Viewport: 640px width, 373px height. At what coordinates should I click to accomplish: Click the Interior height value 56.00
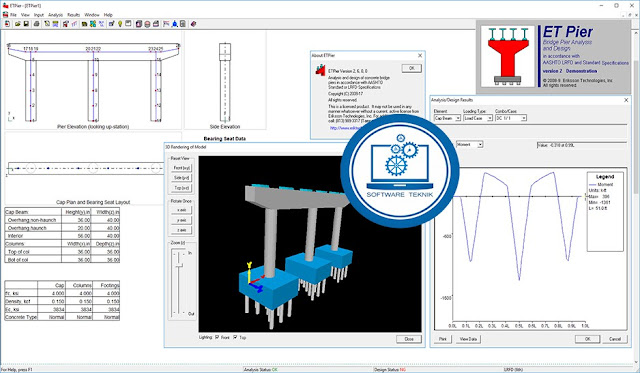pos(84,235)
